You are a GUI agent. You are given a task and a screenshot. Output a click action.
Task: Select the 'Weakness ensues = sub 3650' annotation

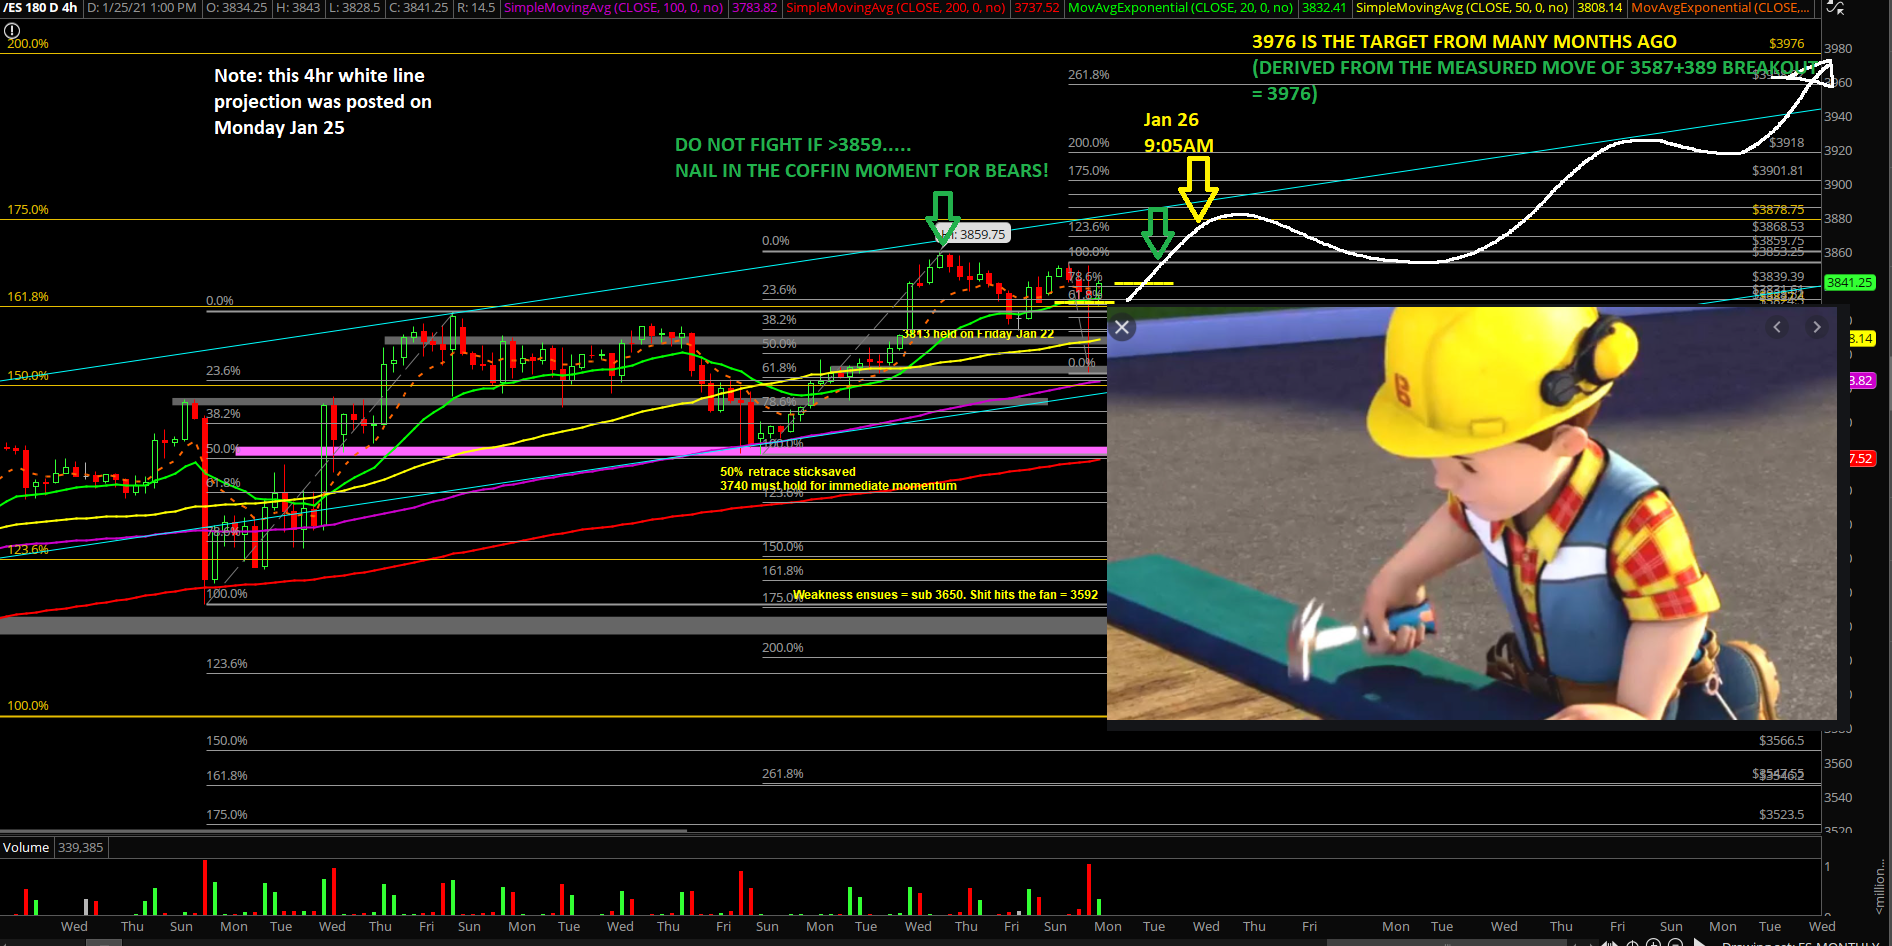point(945,594)
